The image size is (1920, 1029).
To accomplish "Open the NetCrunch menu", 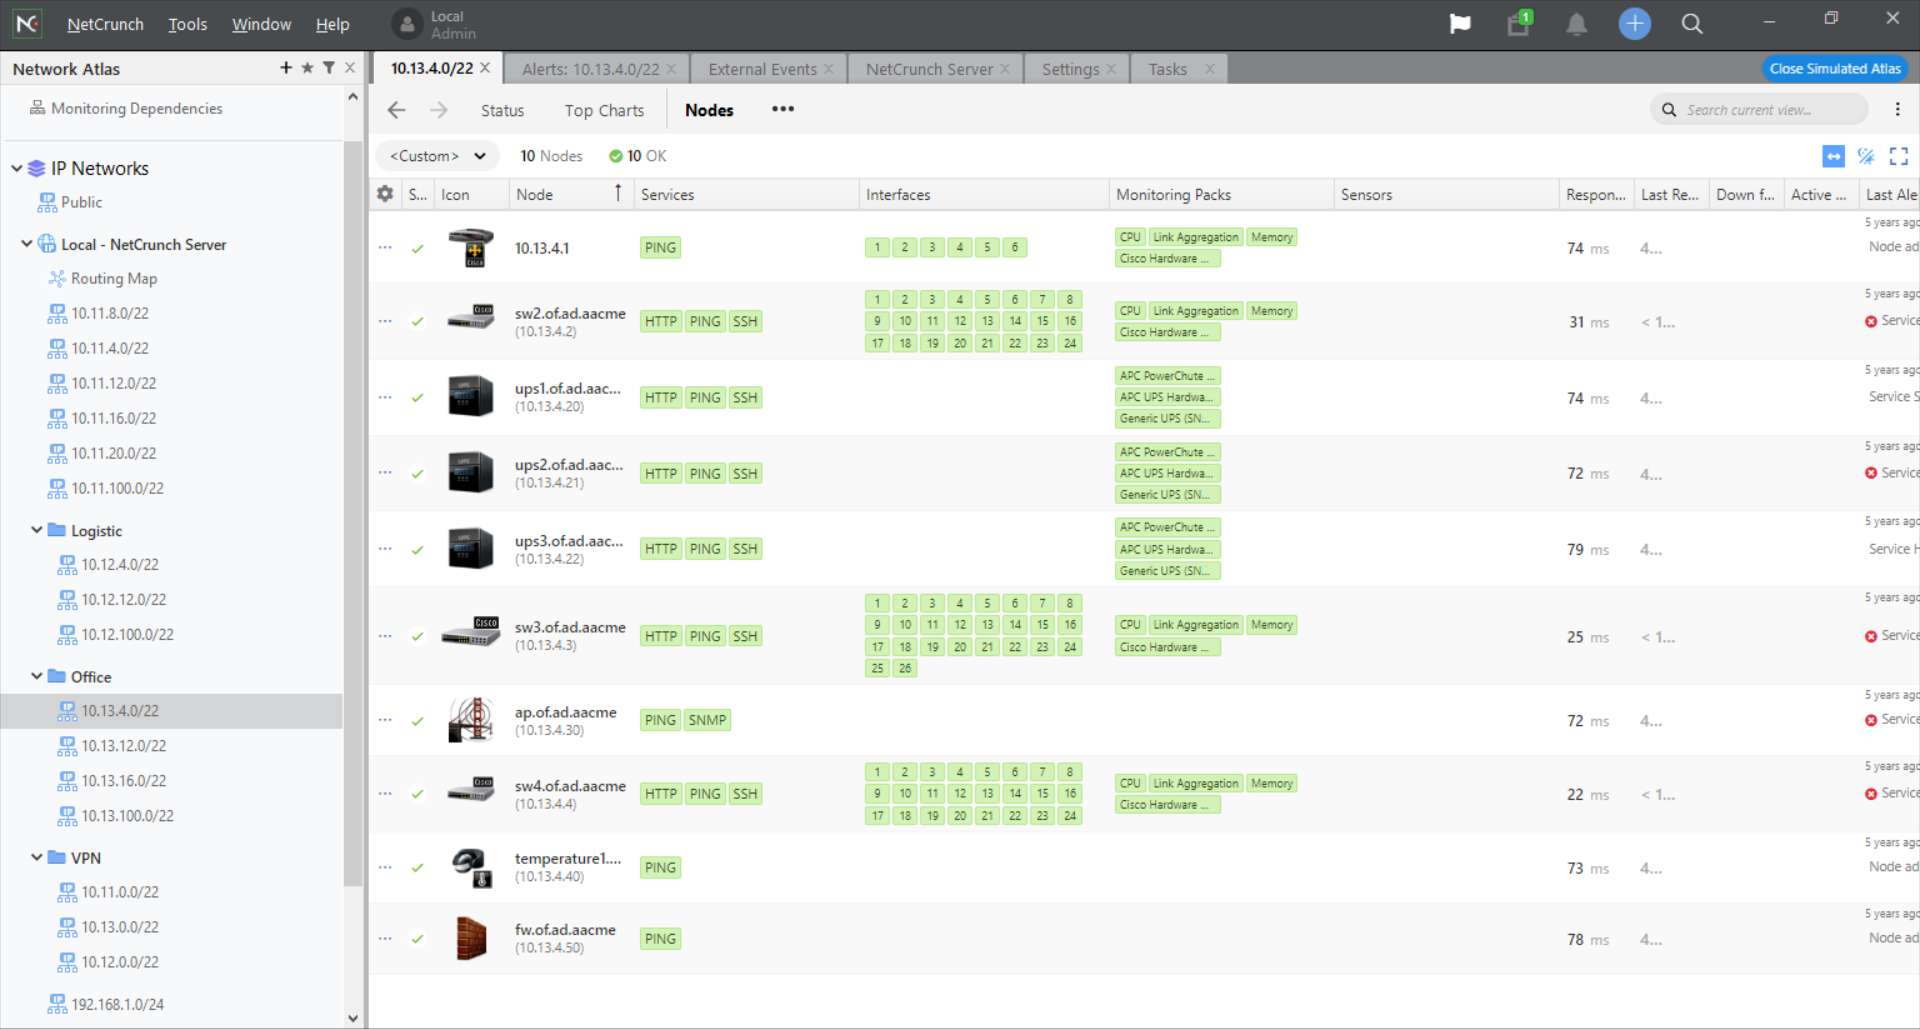I will click(x=105, y=24).
